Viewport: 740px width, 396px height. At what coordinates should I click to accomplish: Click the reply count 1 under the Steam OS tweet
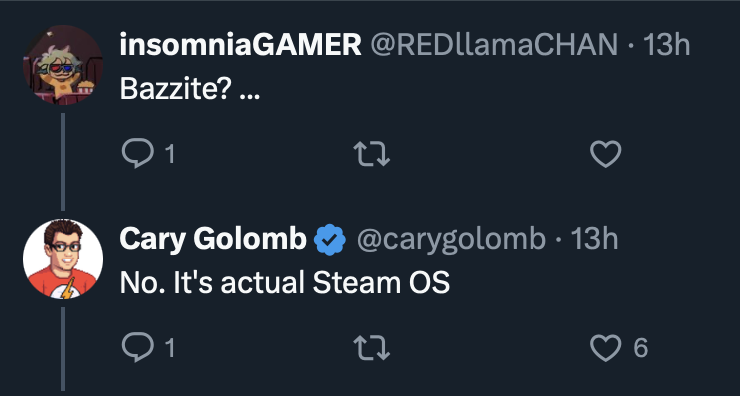[170, 348]
